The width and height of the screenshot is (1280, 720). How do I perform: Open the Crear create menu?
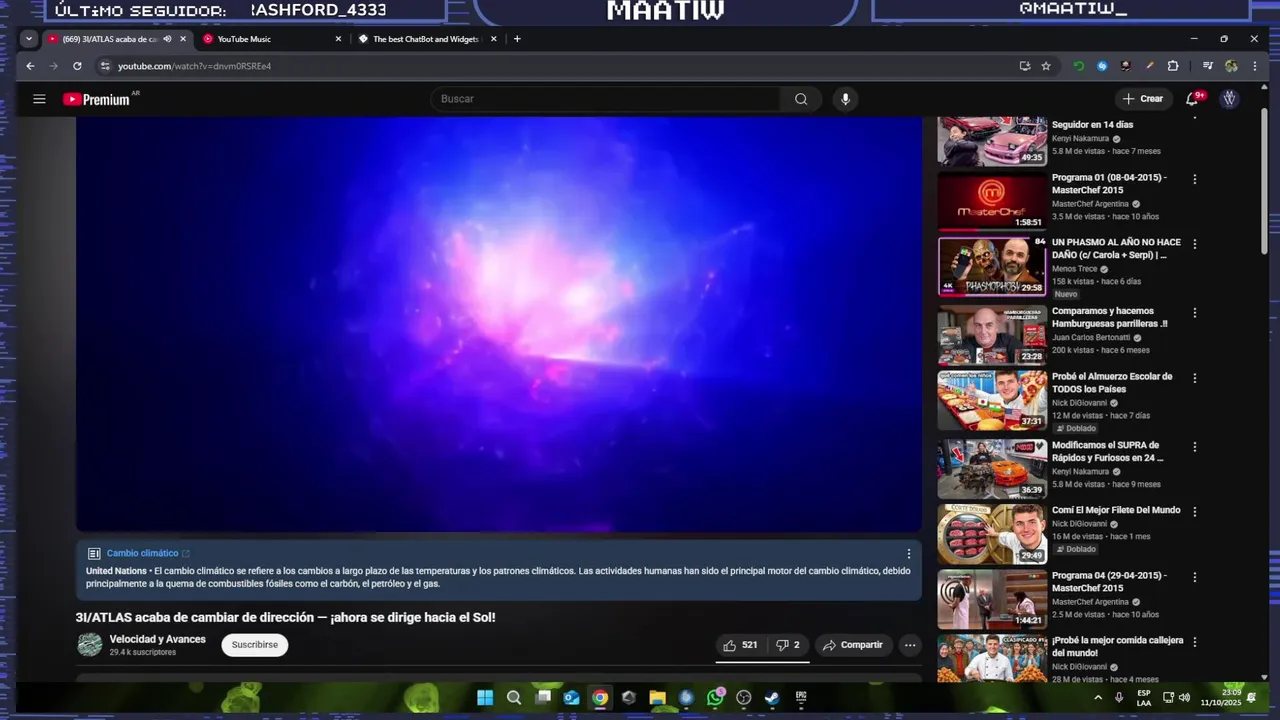(x=1143, y=99)
